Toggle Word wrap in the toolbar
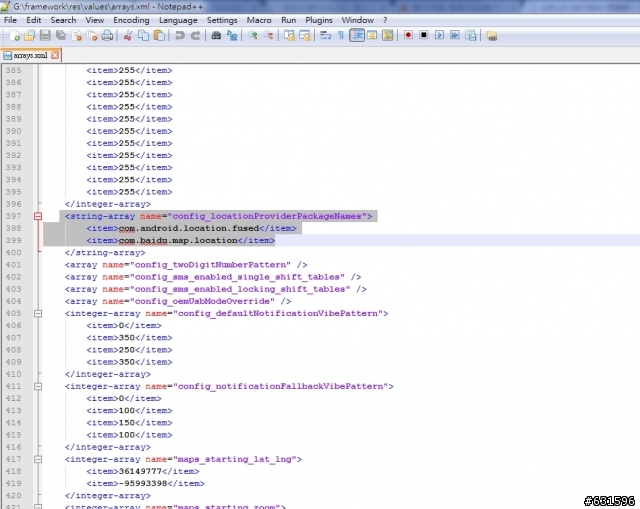The image size is (640, 509). pos(325,36)
